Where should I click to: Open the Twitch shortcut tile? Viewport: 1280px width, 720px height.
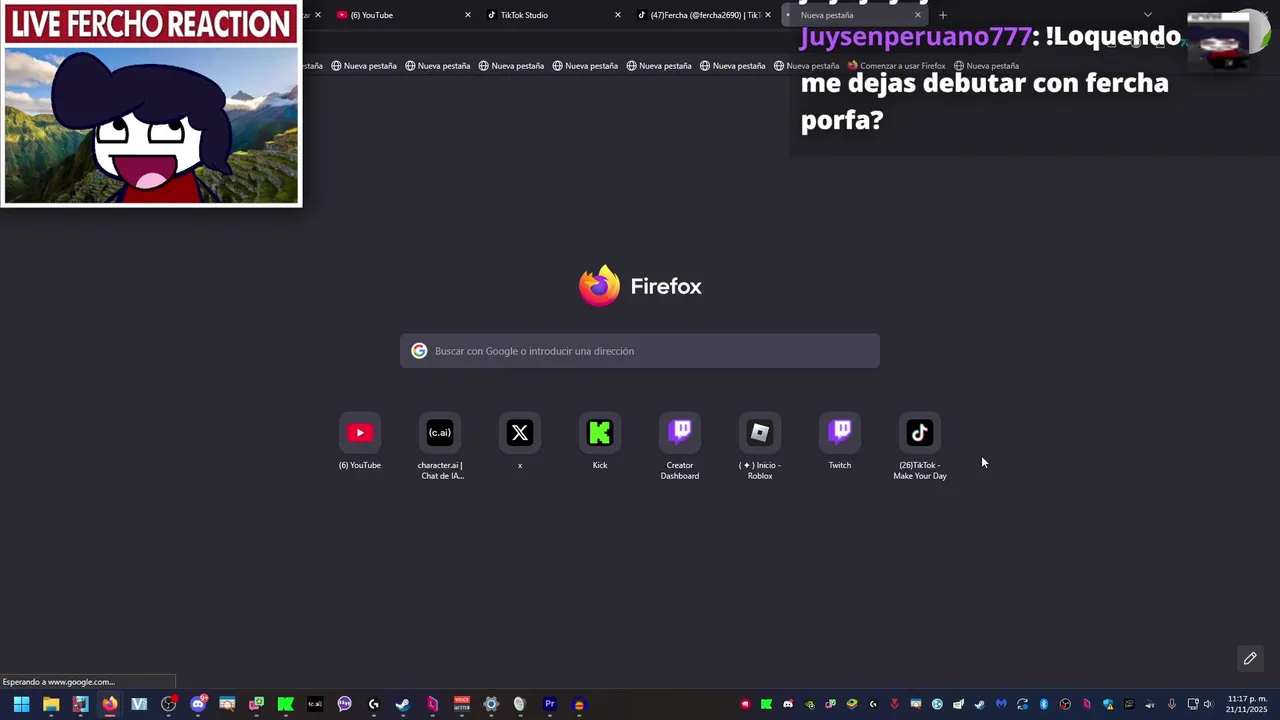point(840,442)
